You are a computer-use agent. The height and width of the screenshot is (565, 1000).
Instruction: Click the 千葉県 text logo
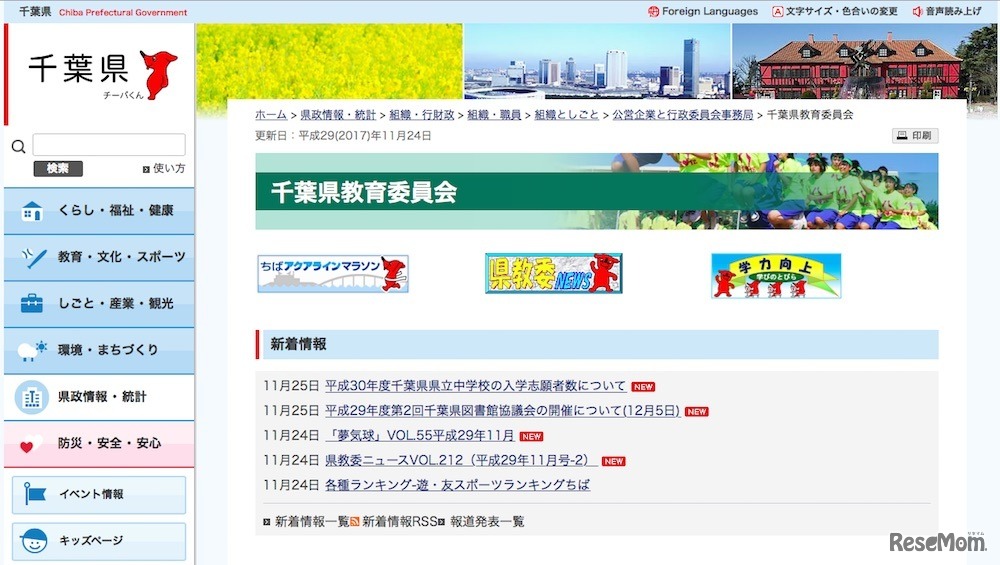tap(78, 69)
